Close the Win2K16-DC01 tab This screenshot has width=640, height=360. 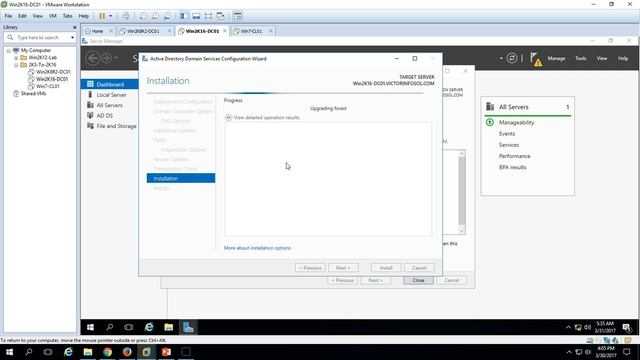click(225, 31)
